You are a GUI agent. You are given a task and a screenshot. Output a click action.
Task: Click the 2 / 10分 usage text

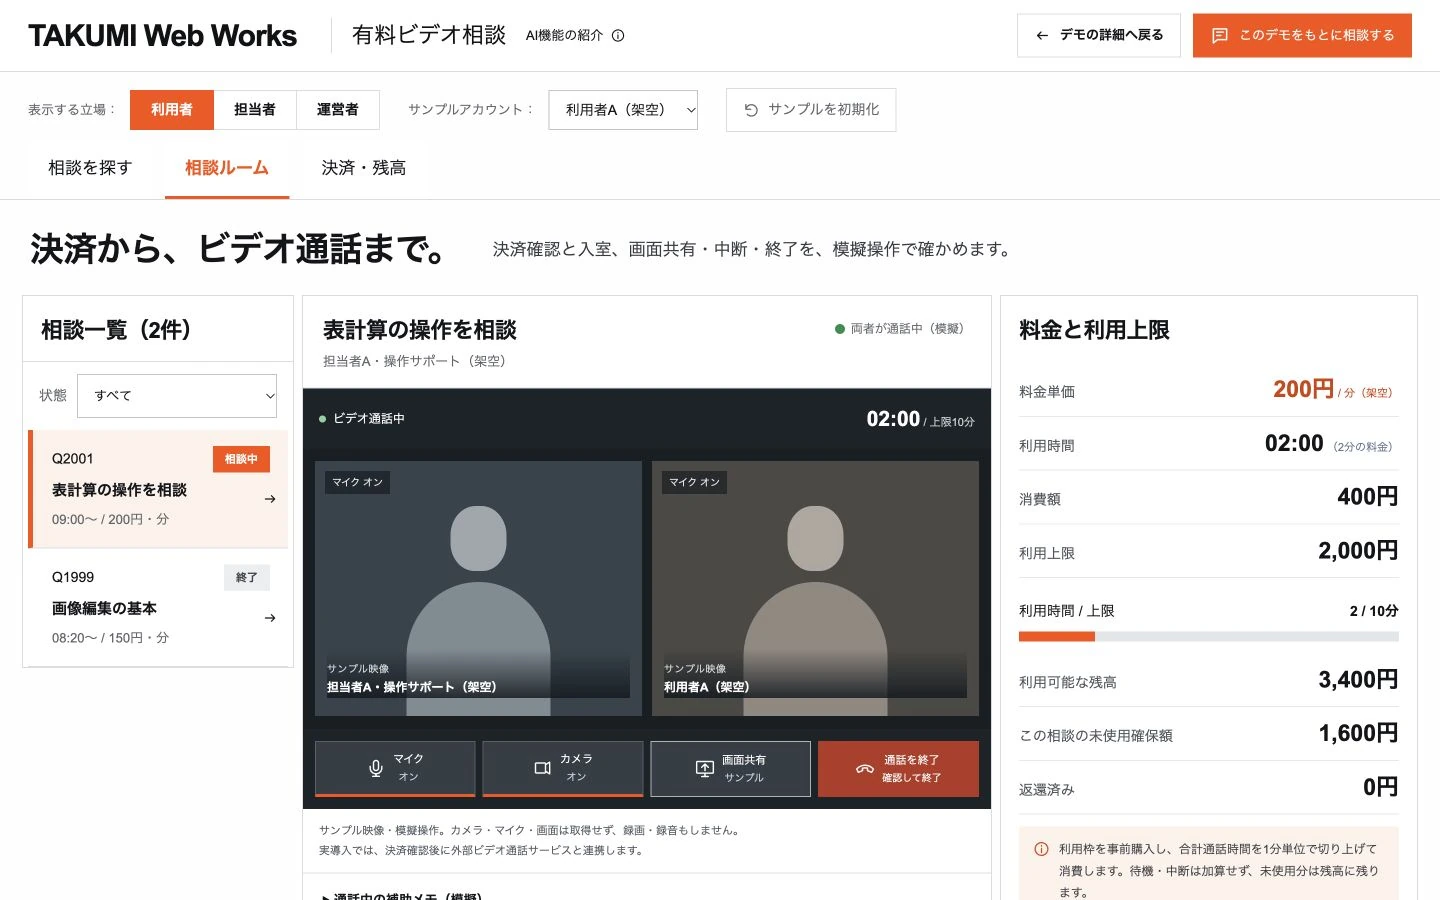1374,611
